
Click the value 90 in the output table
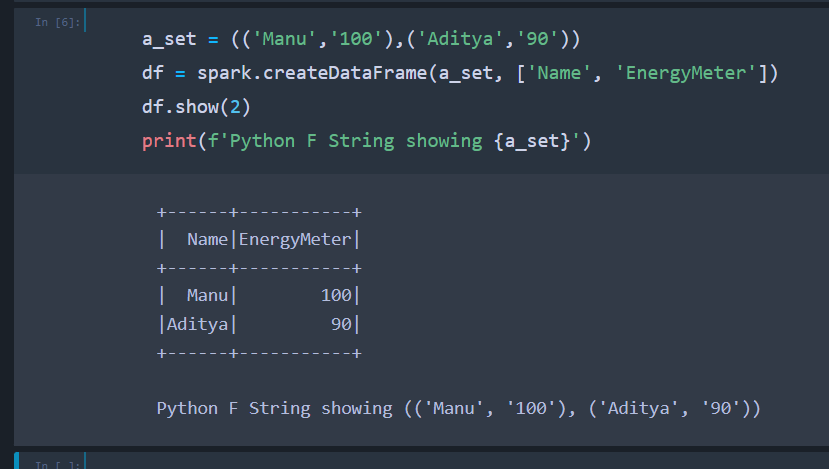pyautogui.click(x=341, y=324)
